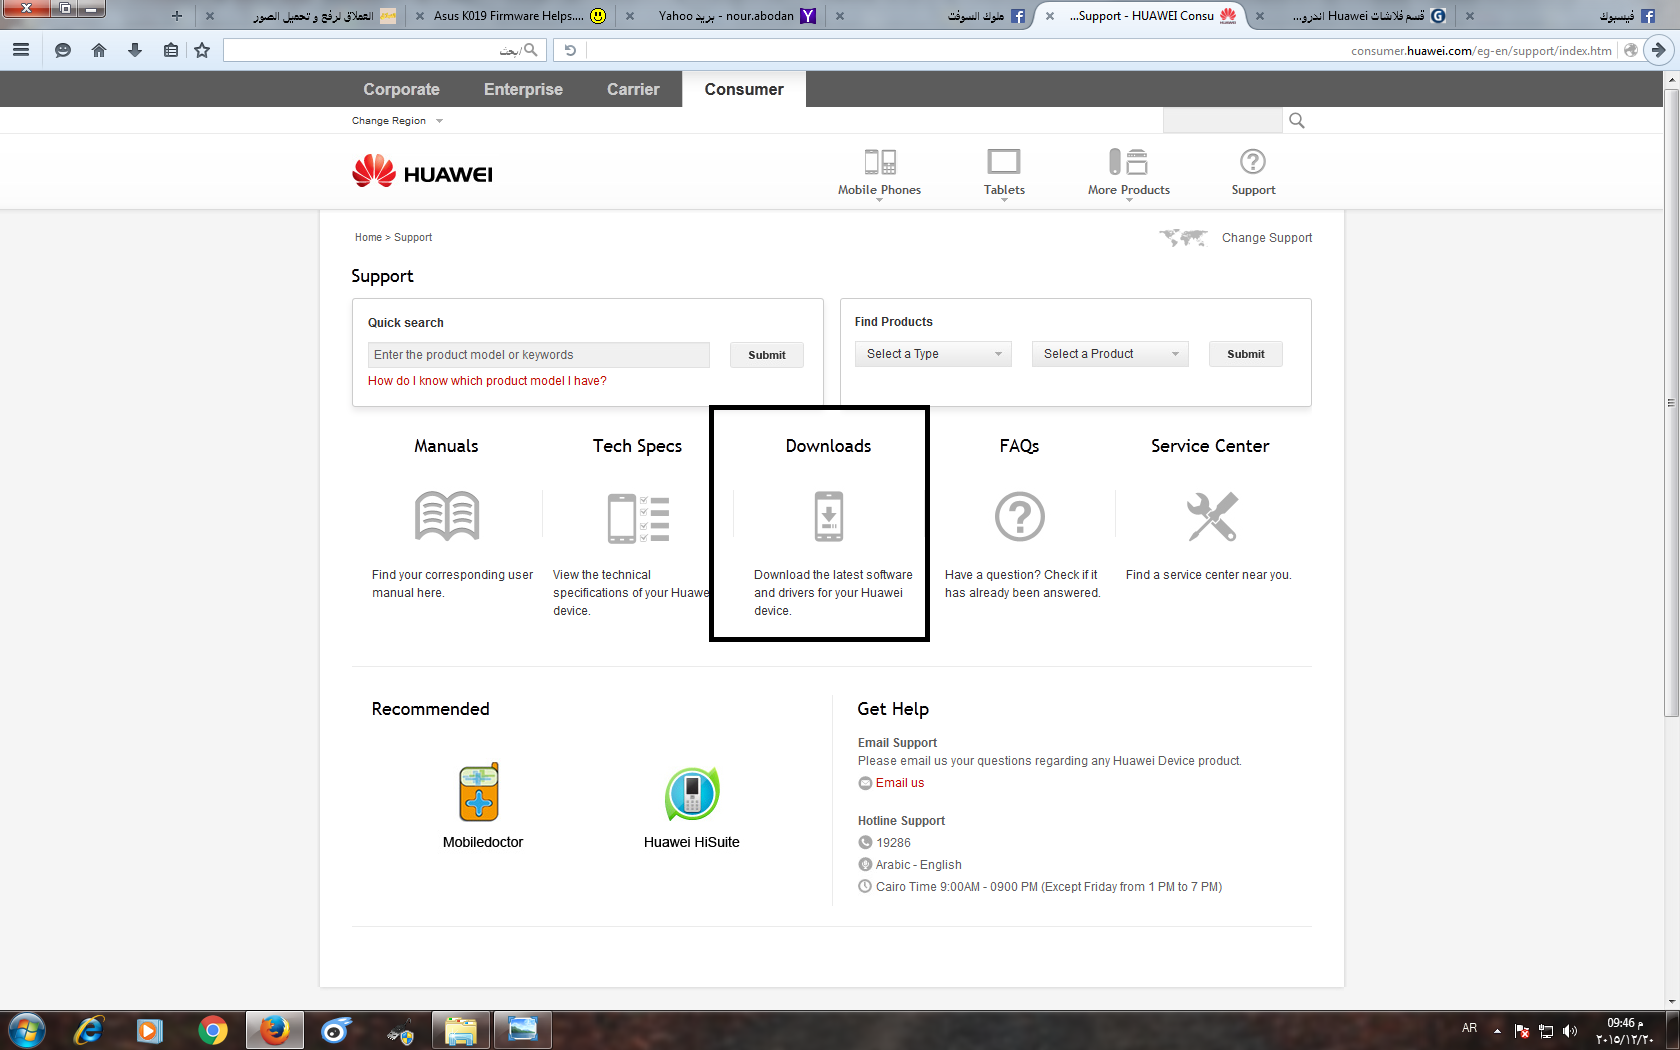The image size is (1680, 1050).
Task: Open the FAQs question mark icon
Action: pos(1020,517)
